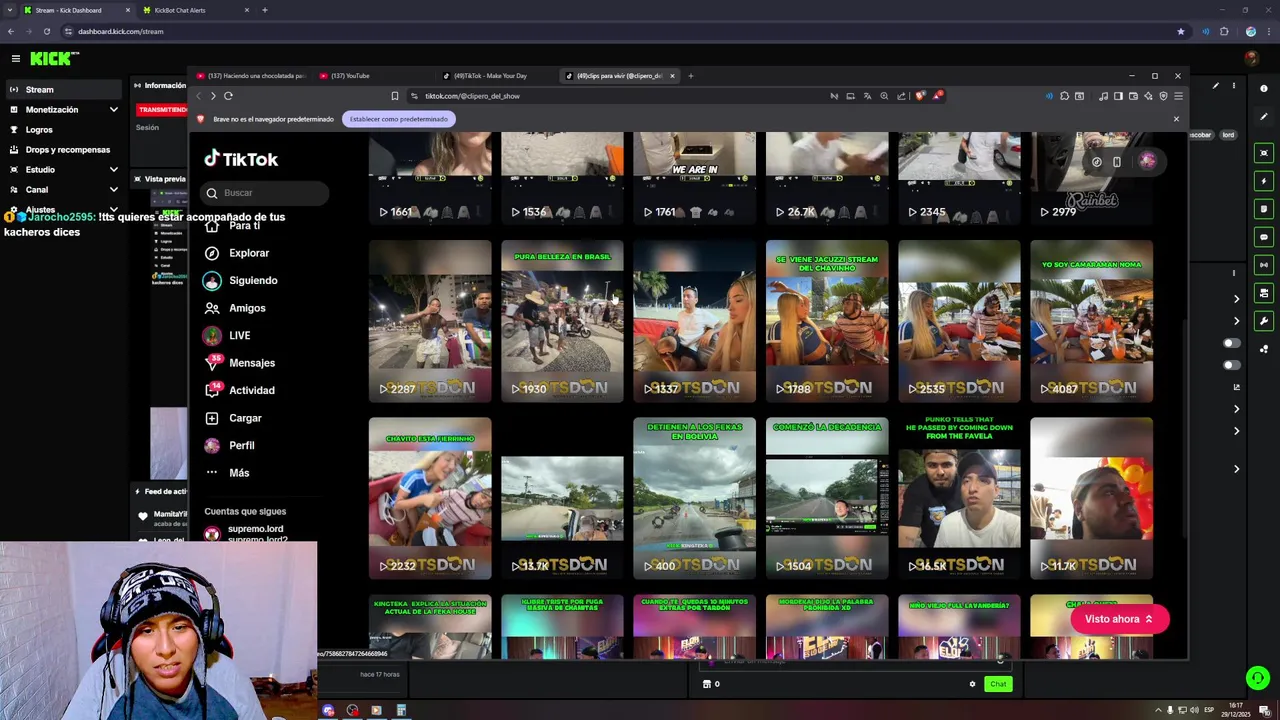This screenshot has height=720, width=1280.
Task: Click TikTok logo in the browser page
Action: click(241, 159)
